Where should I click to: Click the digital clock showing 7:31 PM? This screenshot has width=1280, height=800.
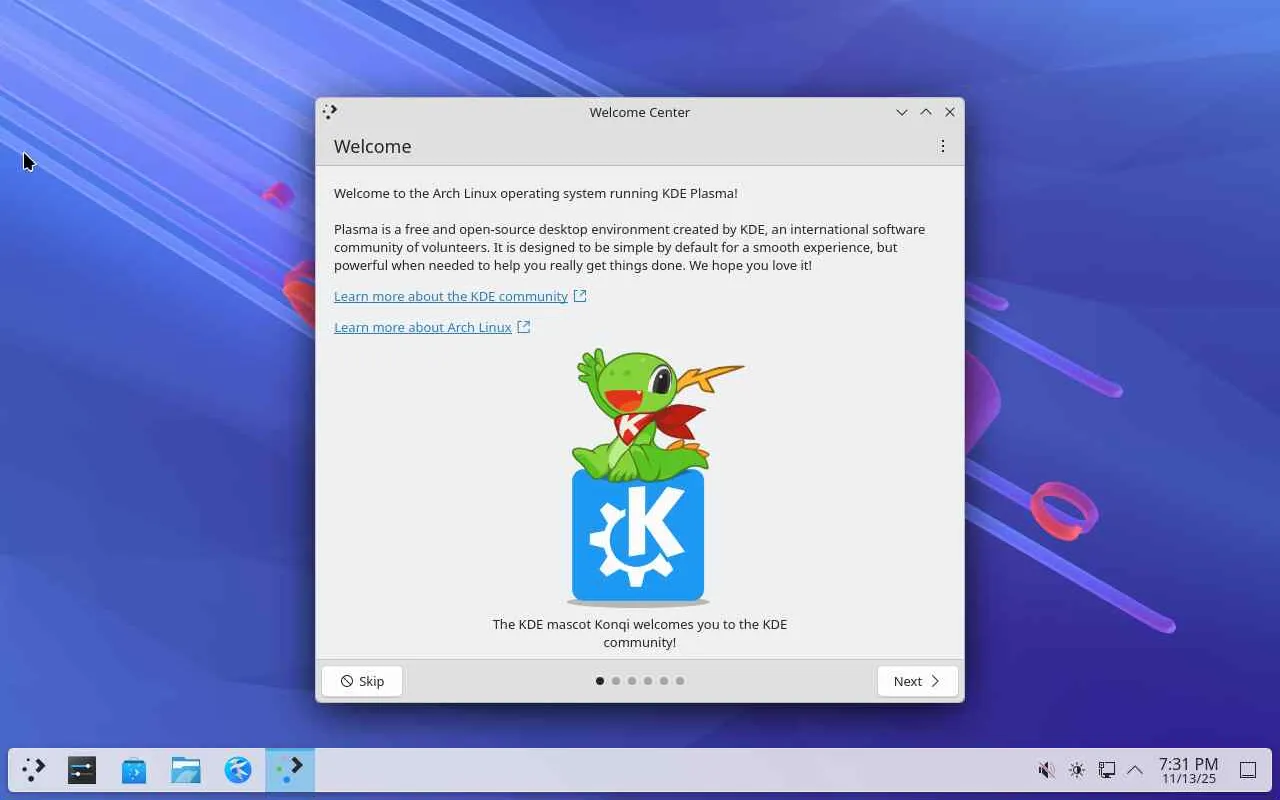click(1189, 770)
